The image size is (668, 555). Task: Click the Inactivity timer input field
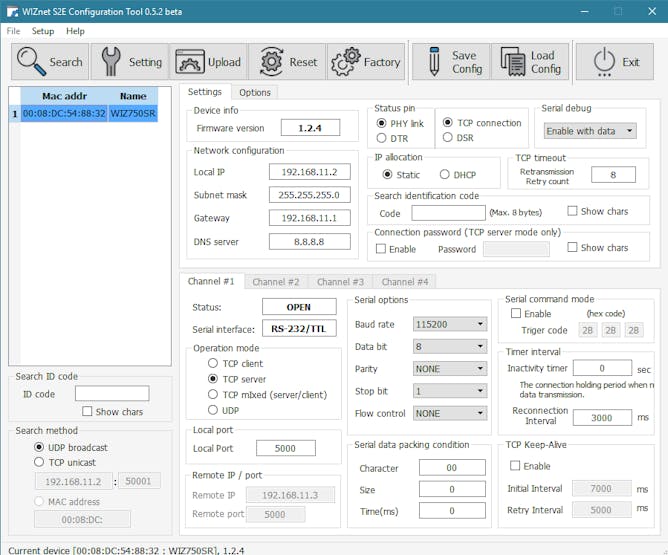pos(602,368)
